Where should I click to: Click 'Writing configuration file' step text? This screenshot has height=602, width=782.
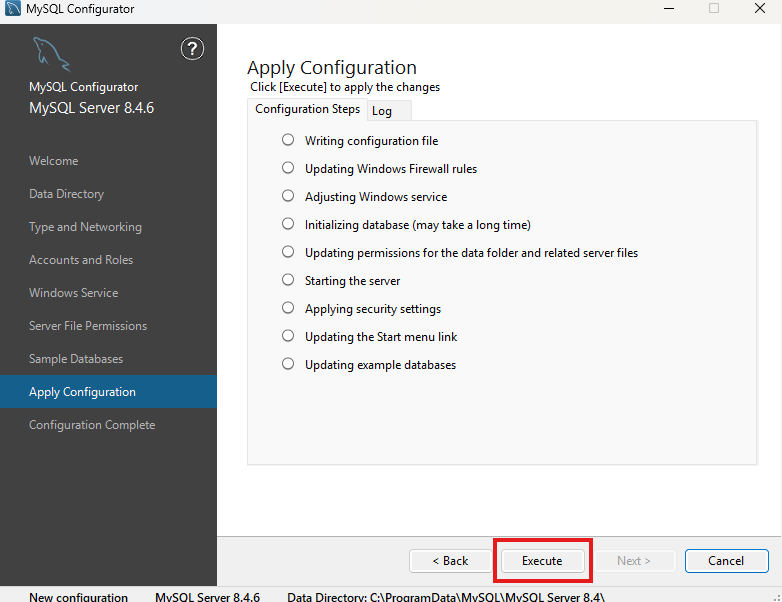point(372,141)
